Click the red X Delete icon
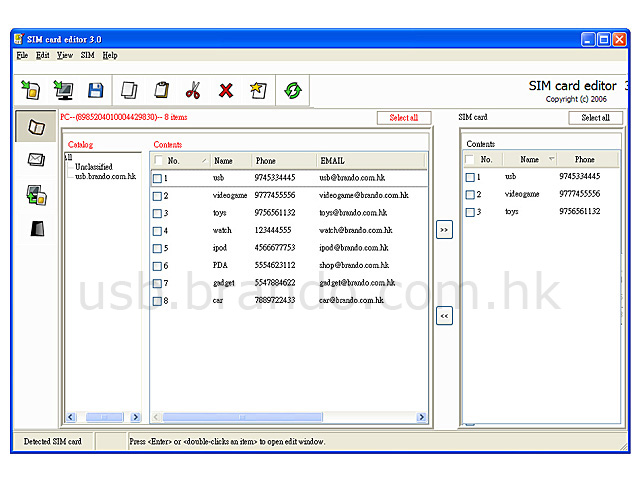Screen dimensions: 640x480 pyautogui.click(x=226, y=90)
